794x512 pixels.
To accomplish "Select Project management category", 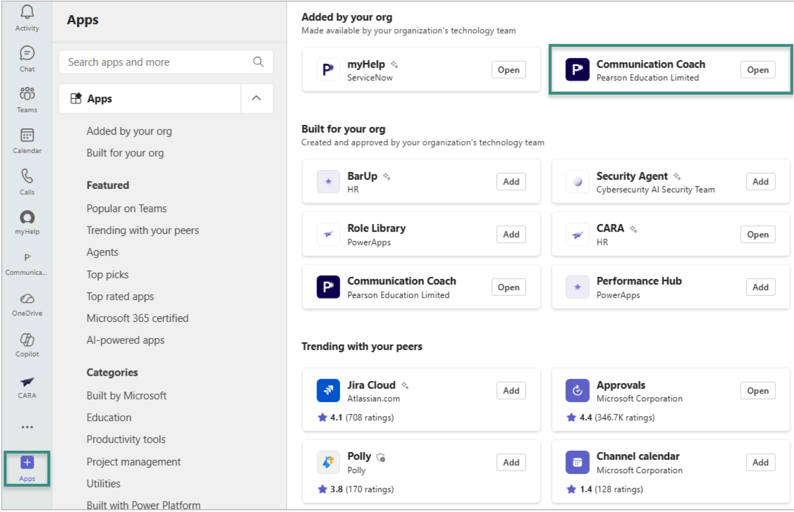I will pyautogui.click(x=134, y=461).
